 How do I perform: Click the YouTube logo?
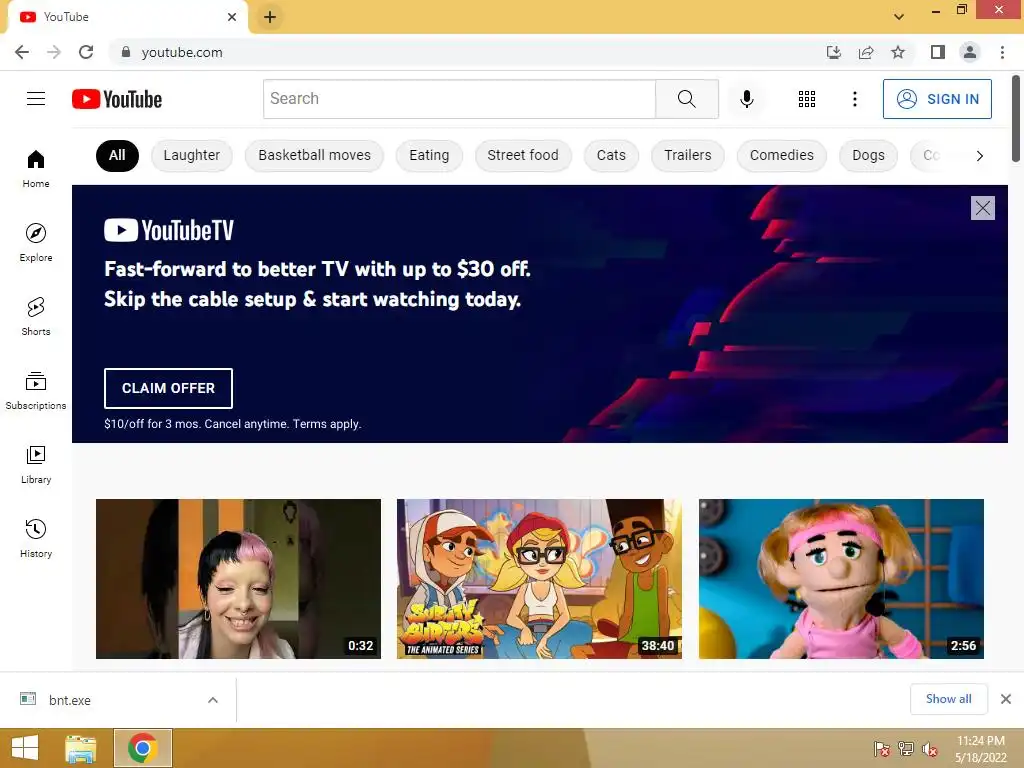(117, 99)
